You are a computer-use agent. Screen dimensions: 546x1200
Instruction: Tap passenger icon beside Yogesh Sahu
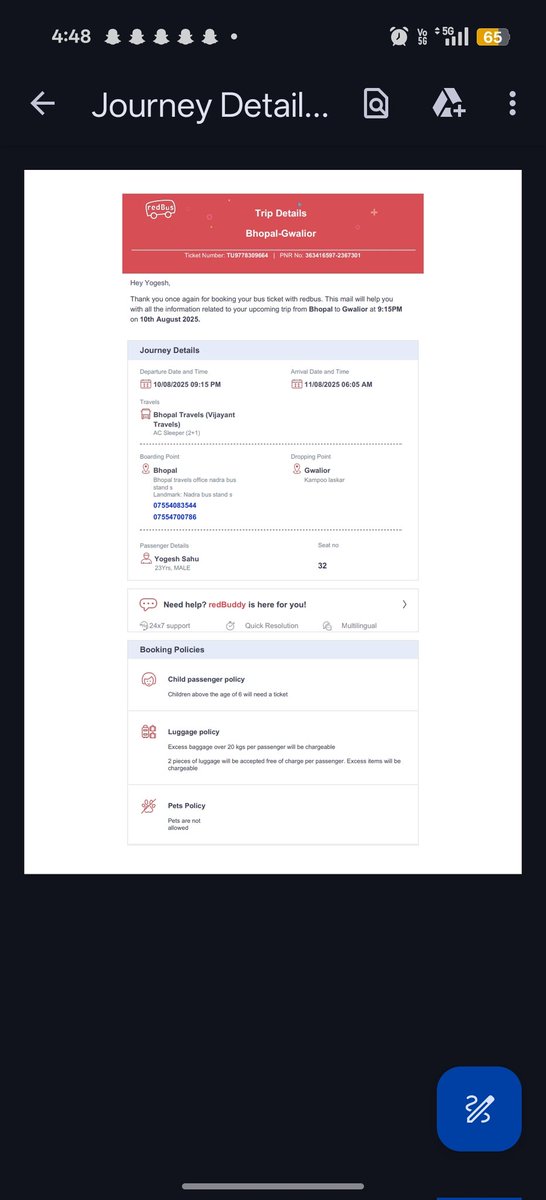(x=146, y=559)
